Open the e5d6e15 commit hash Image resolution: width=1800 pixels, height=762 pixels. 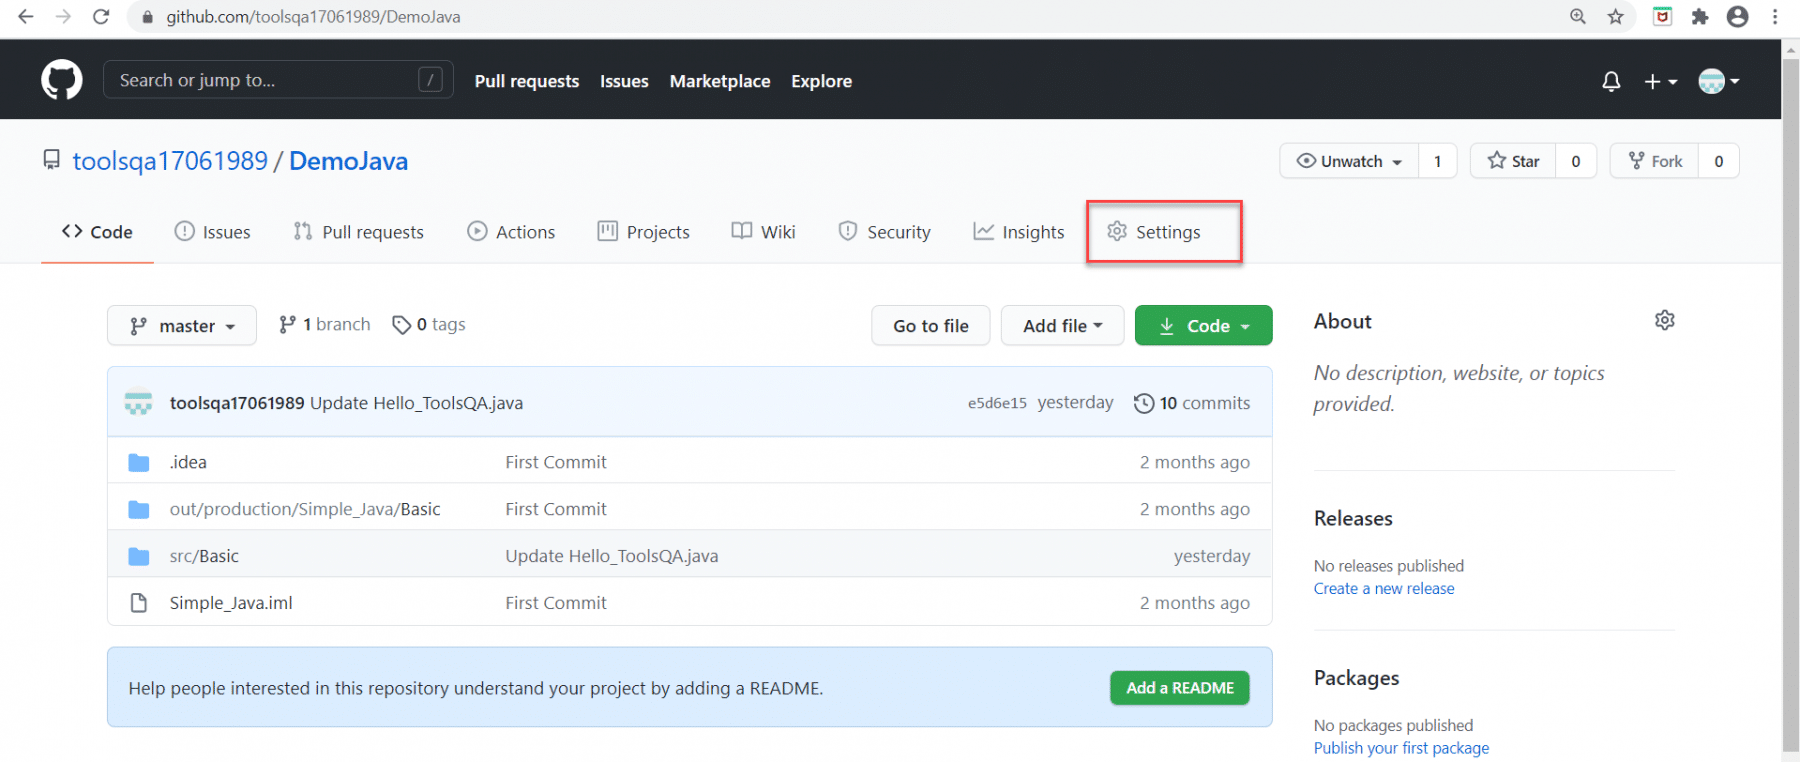click(997, 403)
